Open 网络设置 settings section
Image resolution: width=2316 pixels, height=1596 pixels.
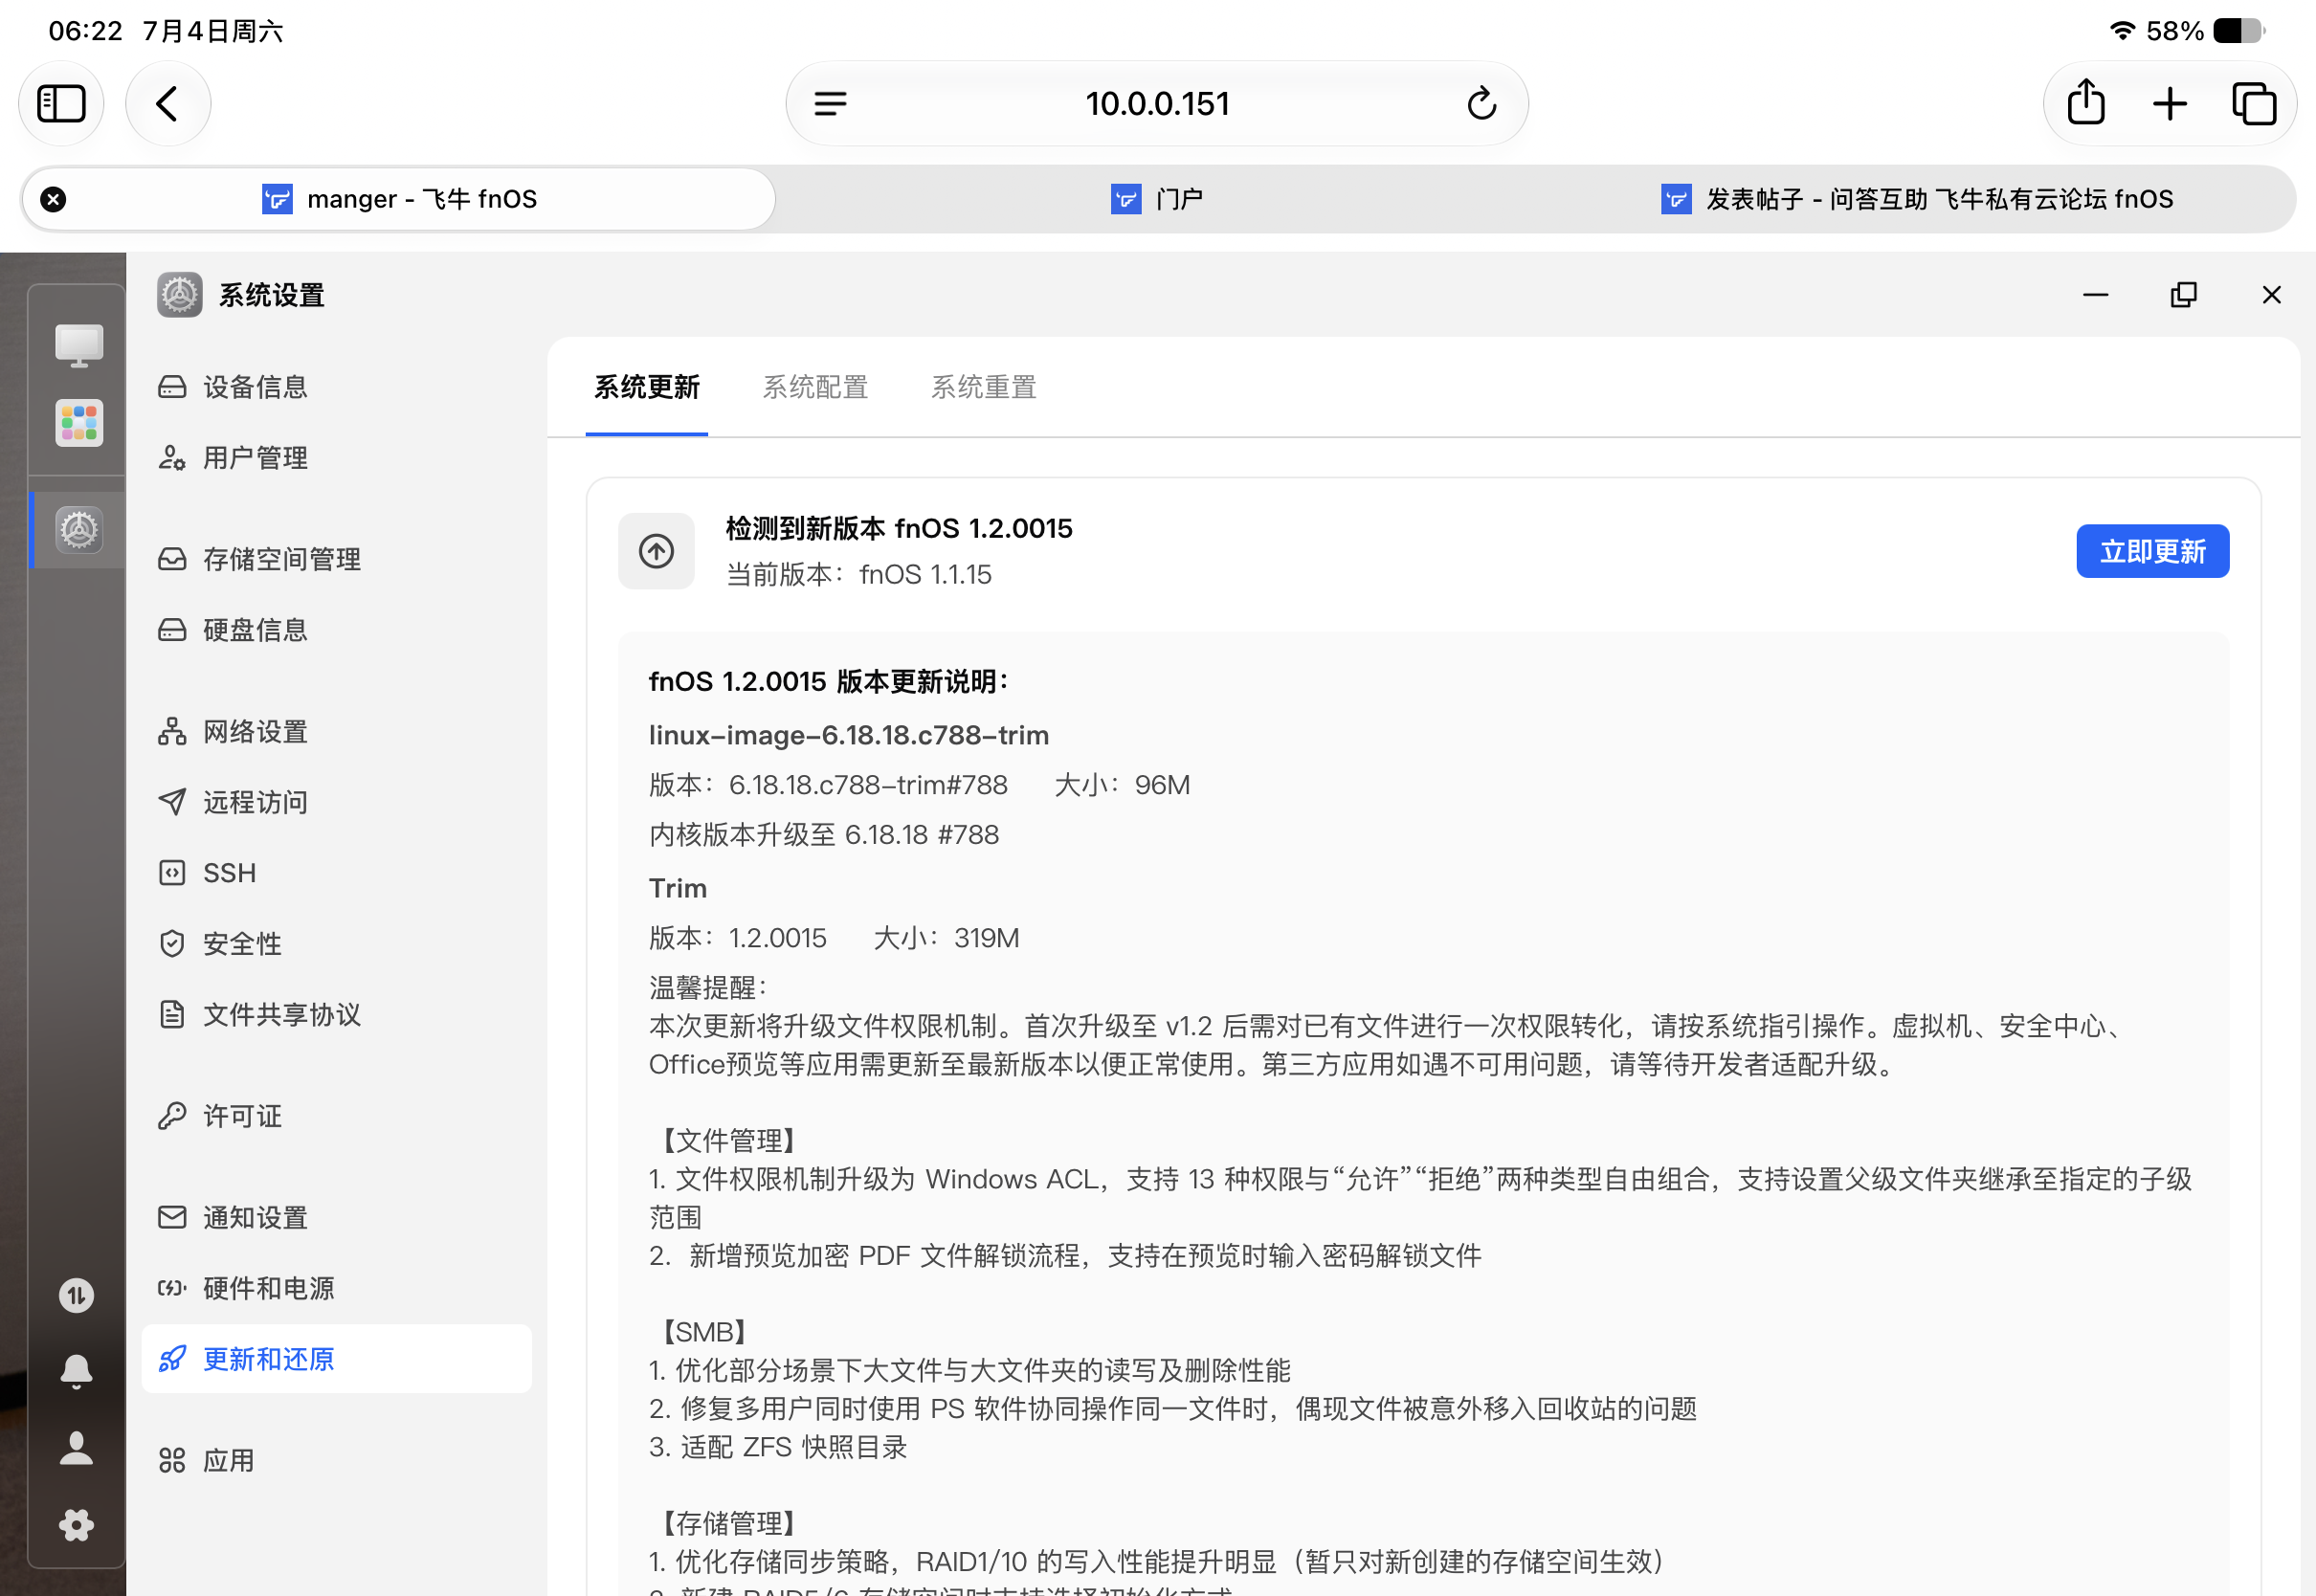pos(337,732)
